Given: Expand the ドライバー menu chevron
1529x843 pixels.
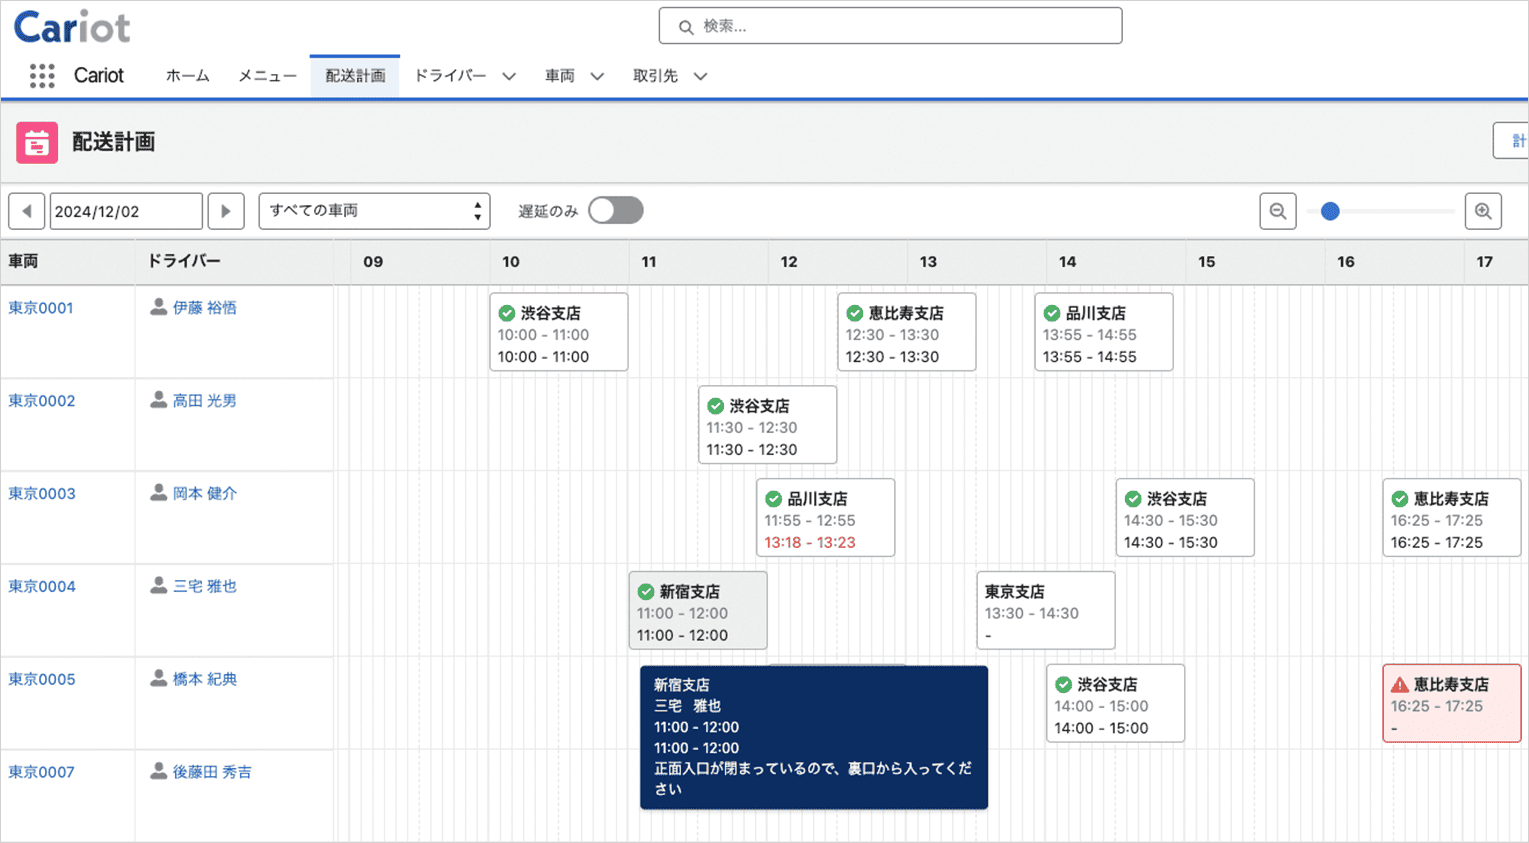Looking at the screenshot, I should tap(509, 76).
